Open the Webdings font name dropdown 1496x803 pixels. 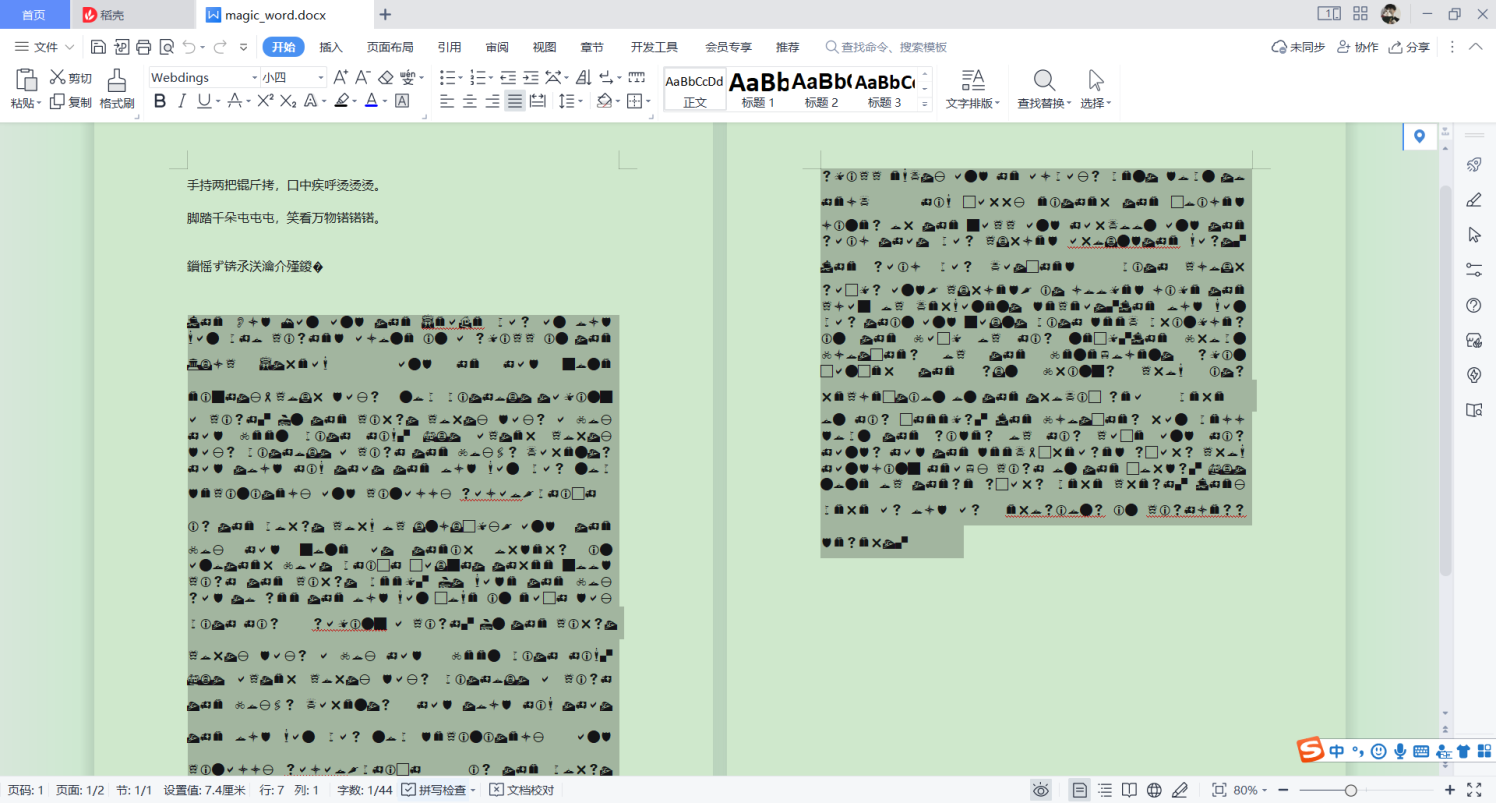252,78
